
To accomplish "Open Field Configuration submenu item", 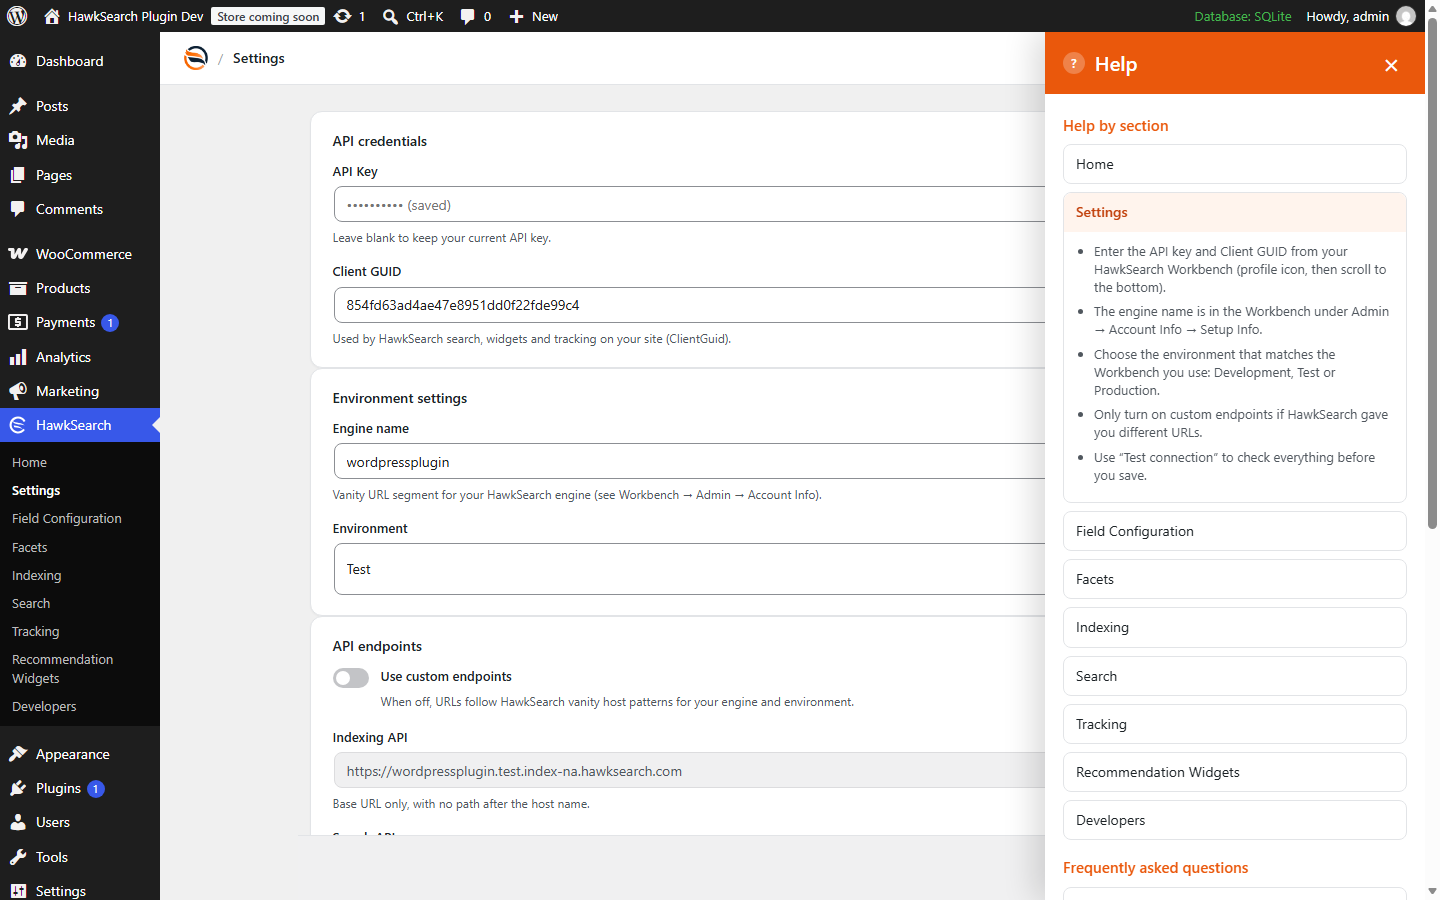I will tap(67, 518).
